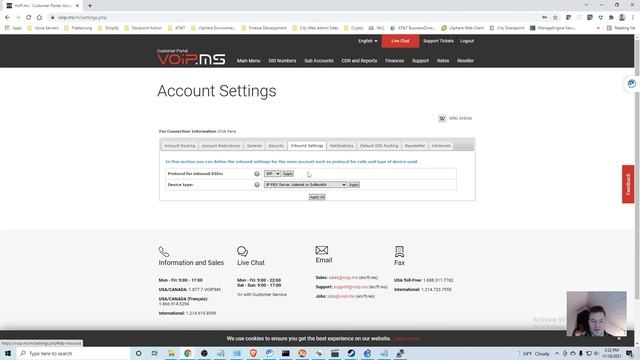640x360 pixels.
Task: Click Apply next to Device type
Action: 354,185
